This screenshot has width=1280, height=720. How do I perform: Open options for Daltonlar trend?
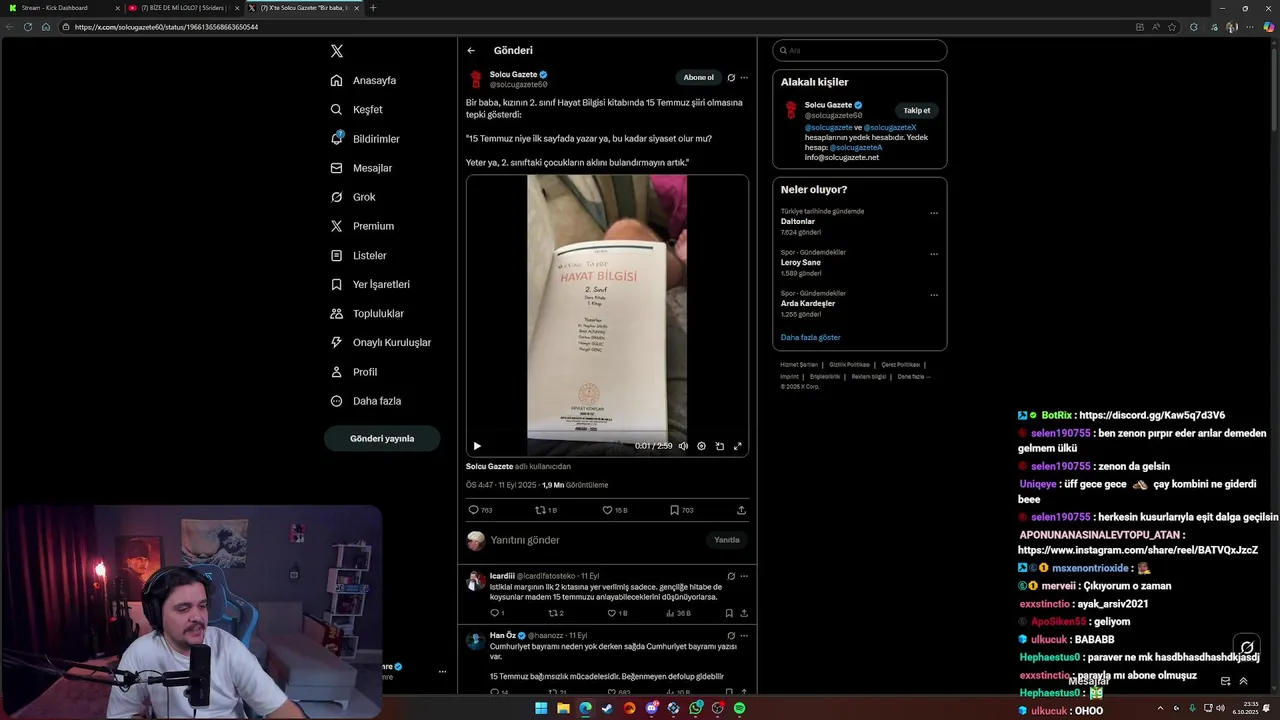pyautogui.click(x=934, y=213)
